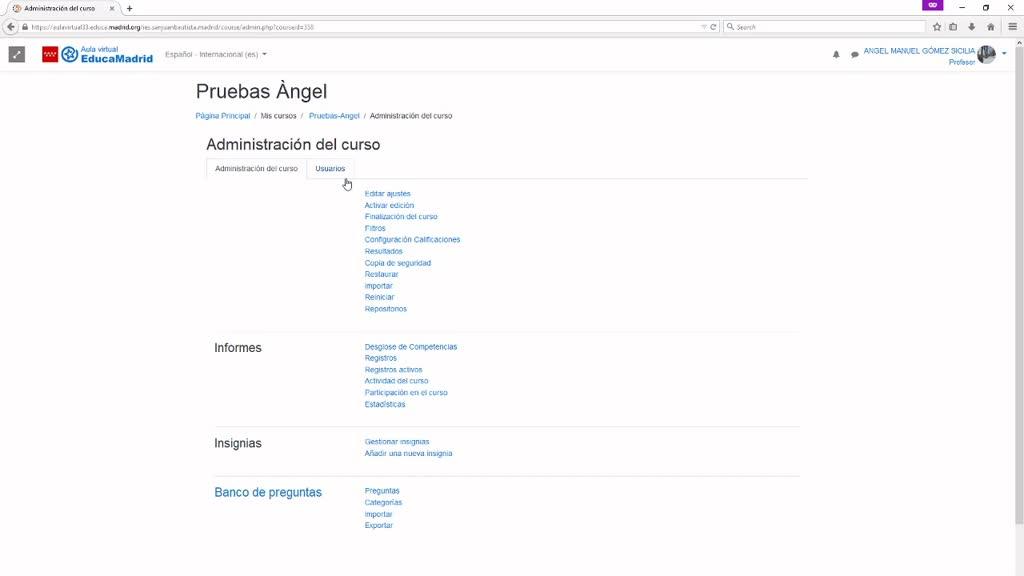Open the Editar ajustes link
The height and width of the screenshot is (576, 1024).
387,194
